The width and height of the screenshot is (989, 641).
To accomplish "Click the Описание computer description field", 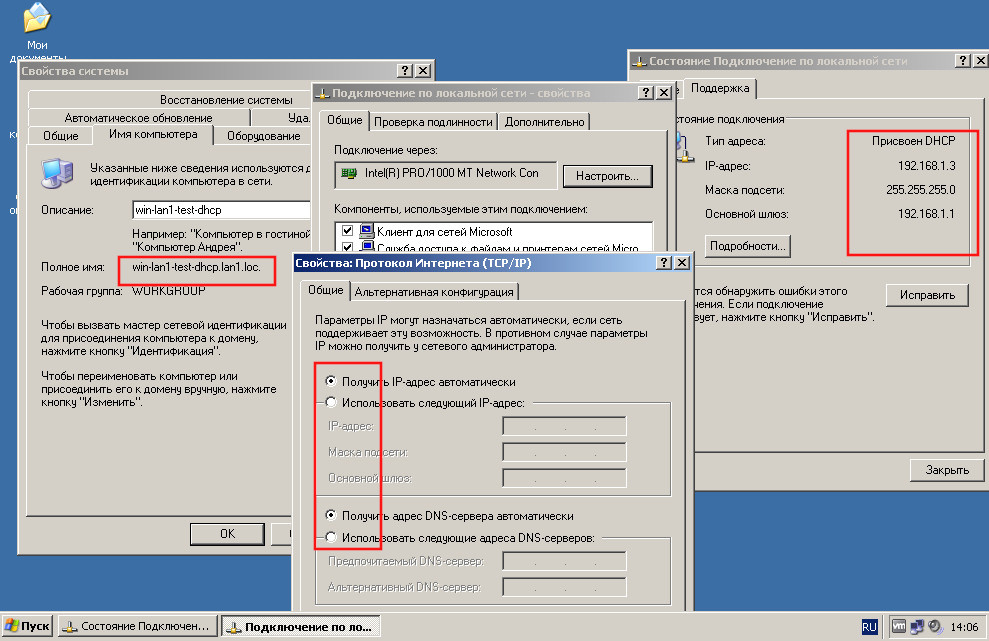I will (221, 210).
